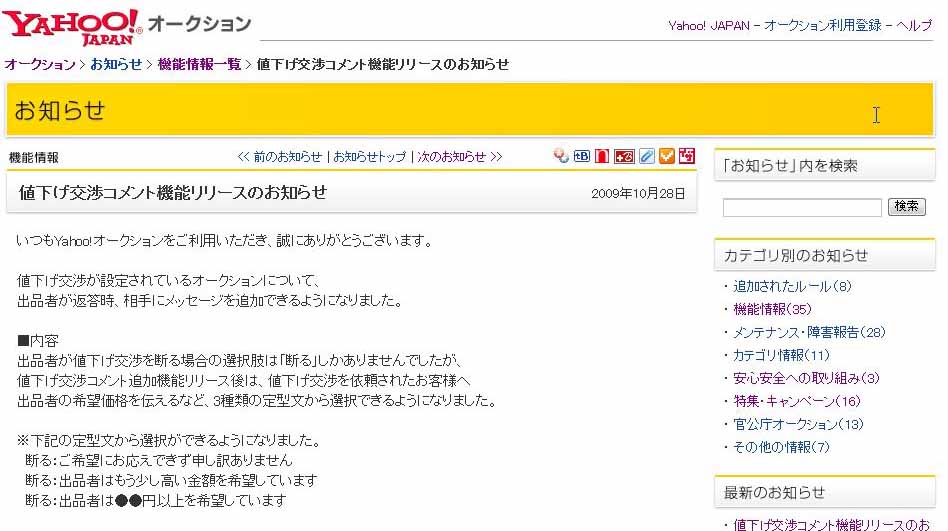
Task: Go to オークション in breadcrumb
Action: [40, 64]
